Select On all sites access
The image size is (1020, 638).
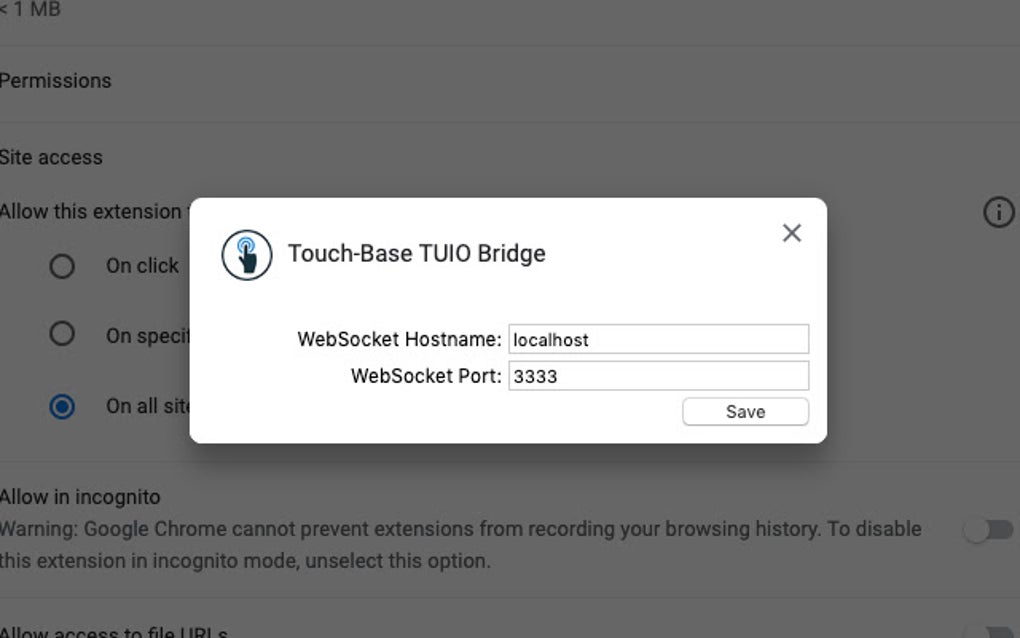pos(62,407)
